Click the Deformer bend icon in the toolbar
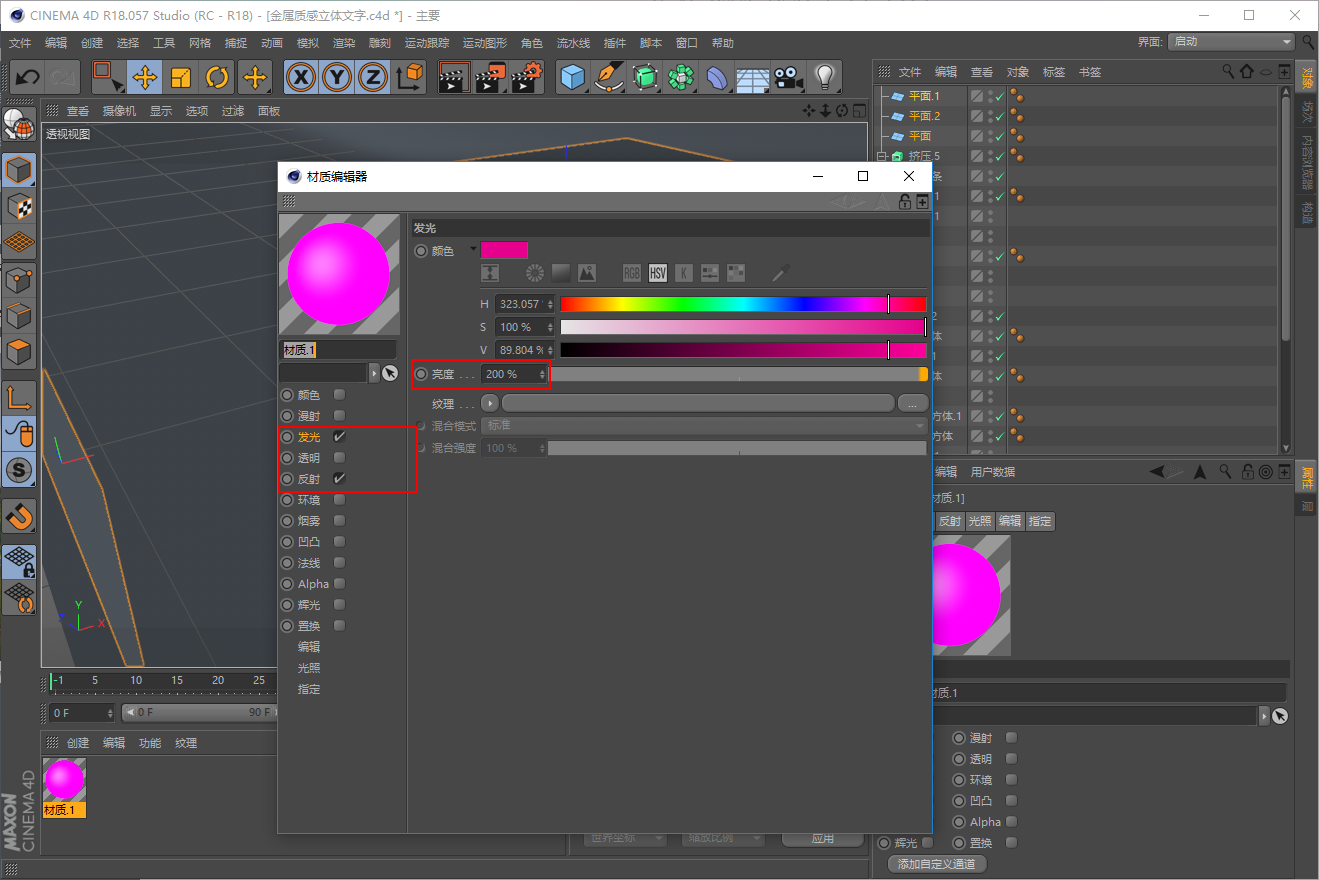 pos(717,77)
